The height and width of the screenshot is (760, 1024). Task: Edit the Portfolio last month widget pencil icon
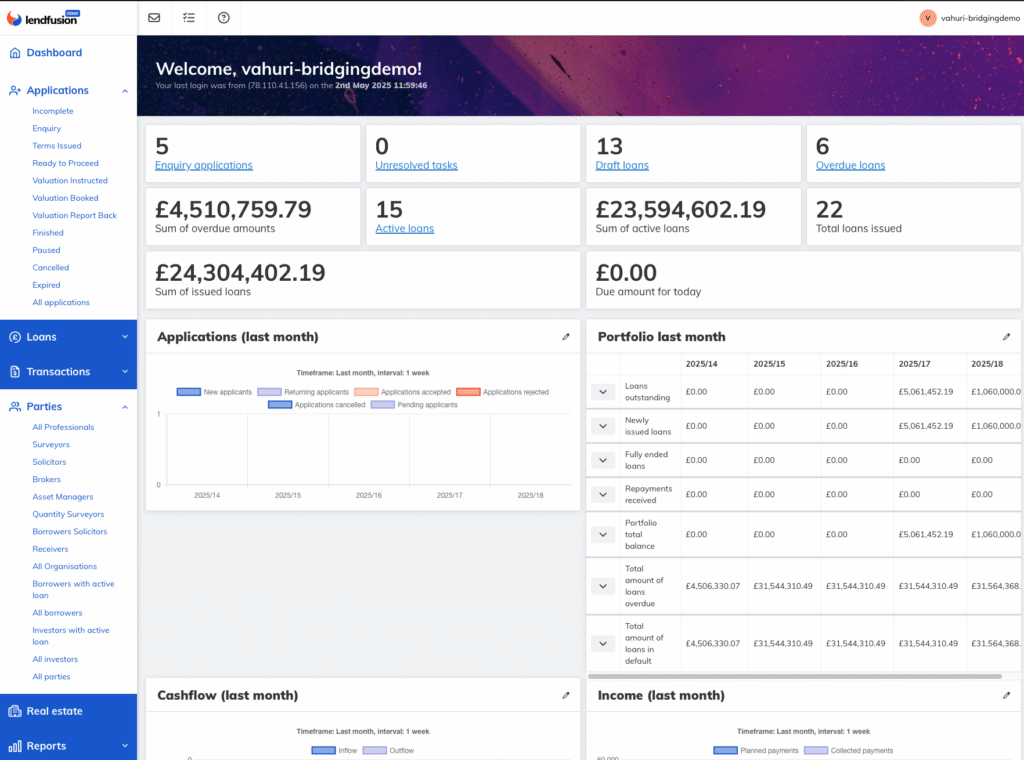pos(1006,337)
